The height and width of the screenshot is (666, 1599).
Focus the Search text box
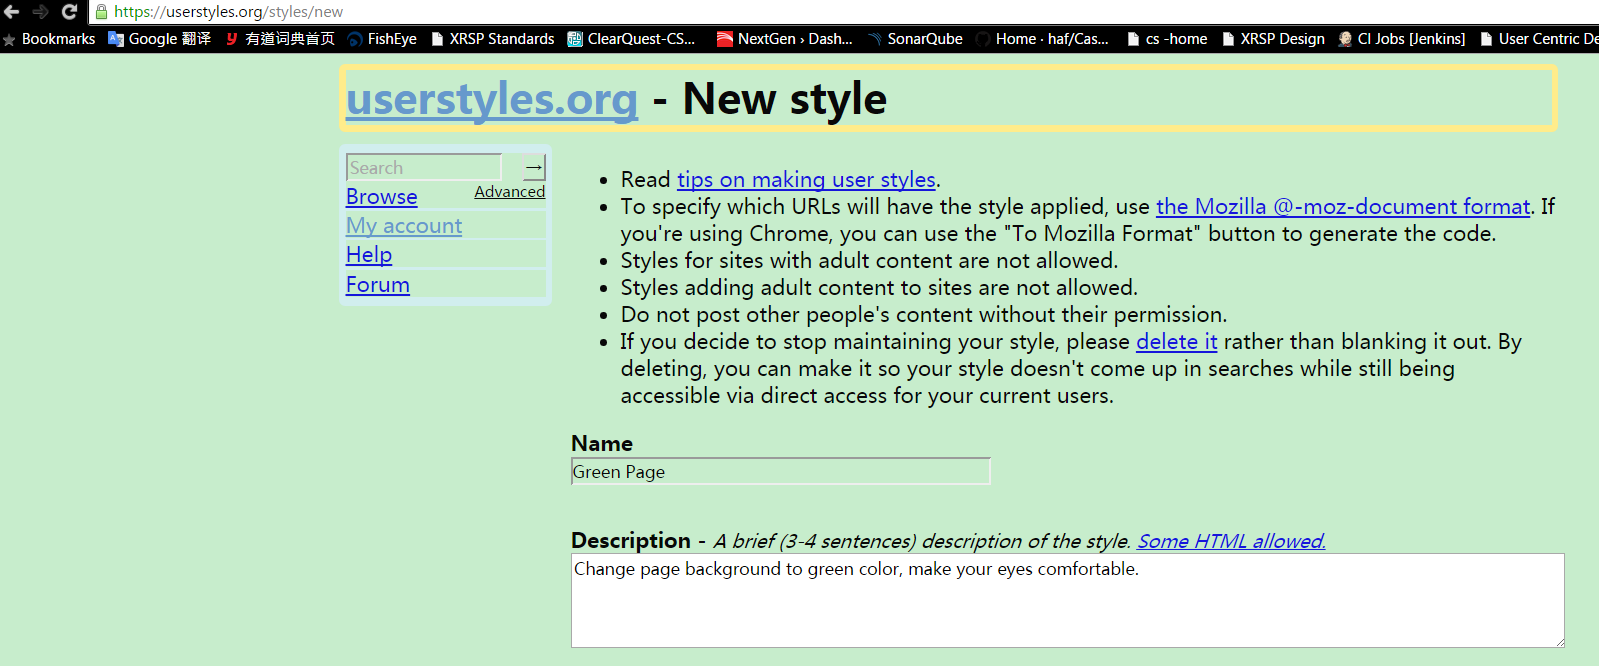pyautogui.click(x=424, y=167)
